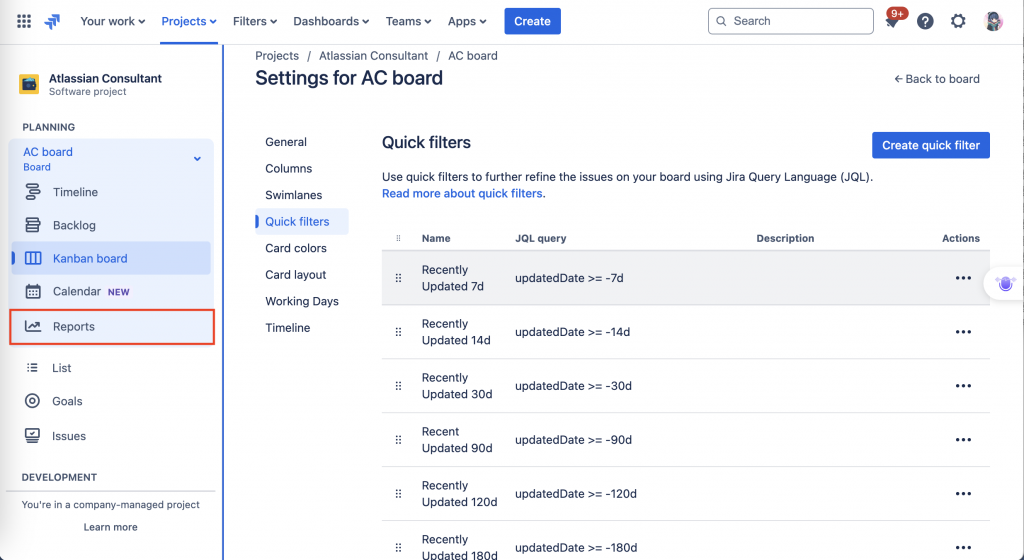The width and height of the screenshot is (1024, 560).
Task: Click the Back to board link
Action: point(937,79)
